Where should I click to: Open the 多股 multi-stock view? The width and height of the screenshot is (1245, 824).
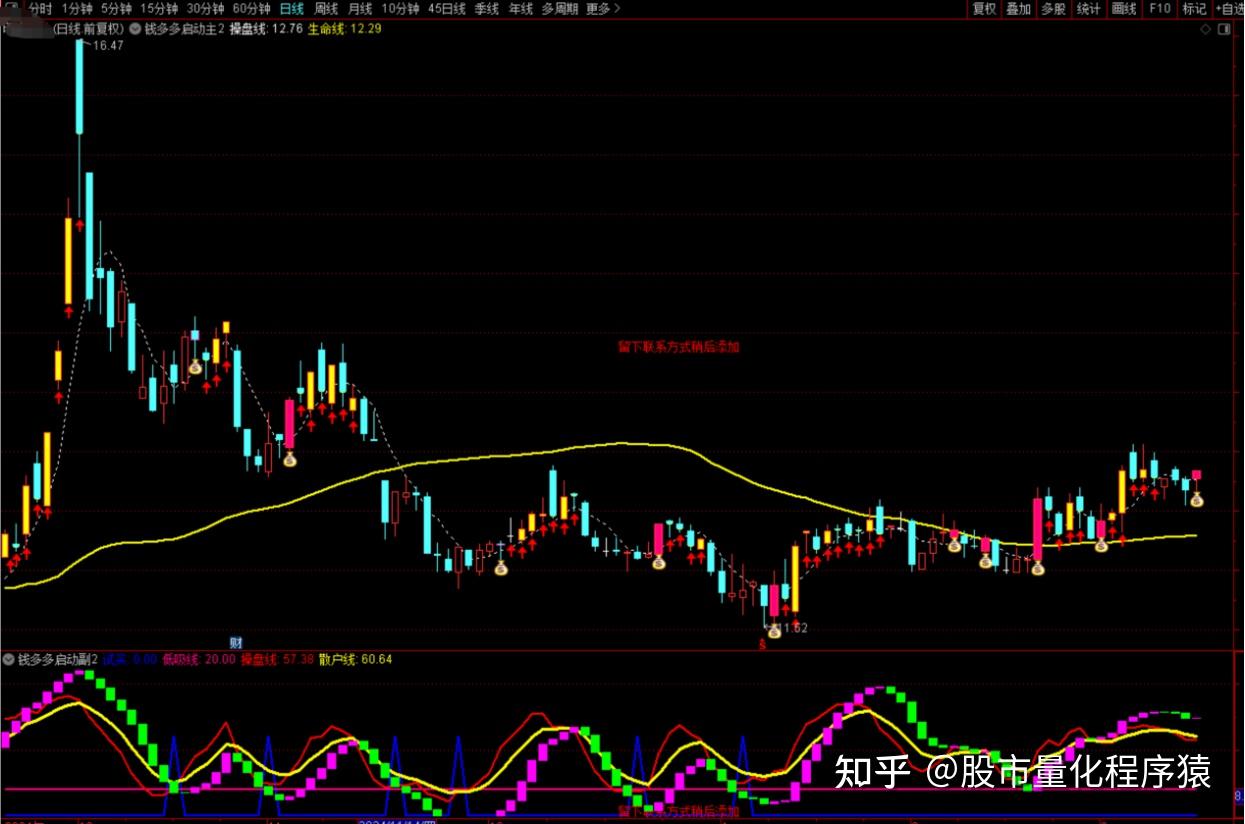point(1053,8)
